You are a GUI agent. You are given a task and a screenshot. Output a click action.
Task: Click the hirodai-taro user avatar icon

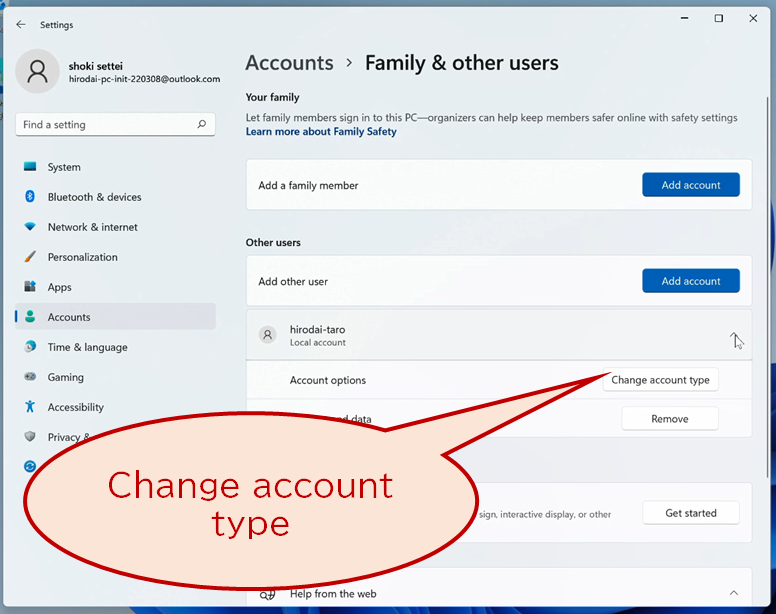tap(268, 335)
